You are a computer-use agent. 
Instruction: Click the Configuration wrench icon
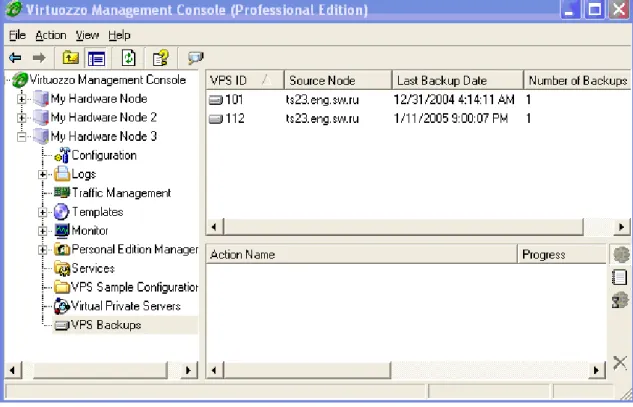[62, 155]
